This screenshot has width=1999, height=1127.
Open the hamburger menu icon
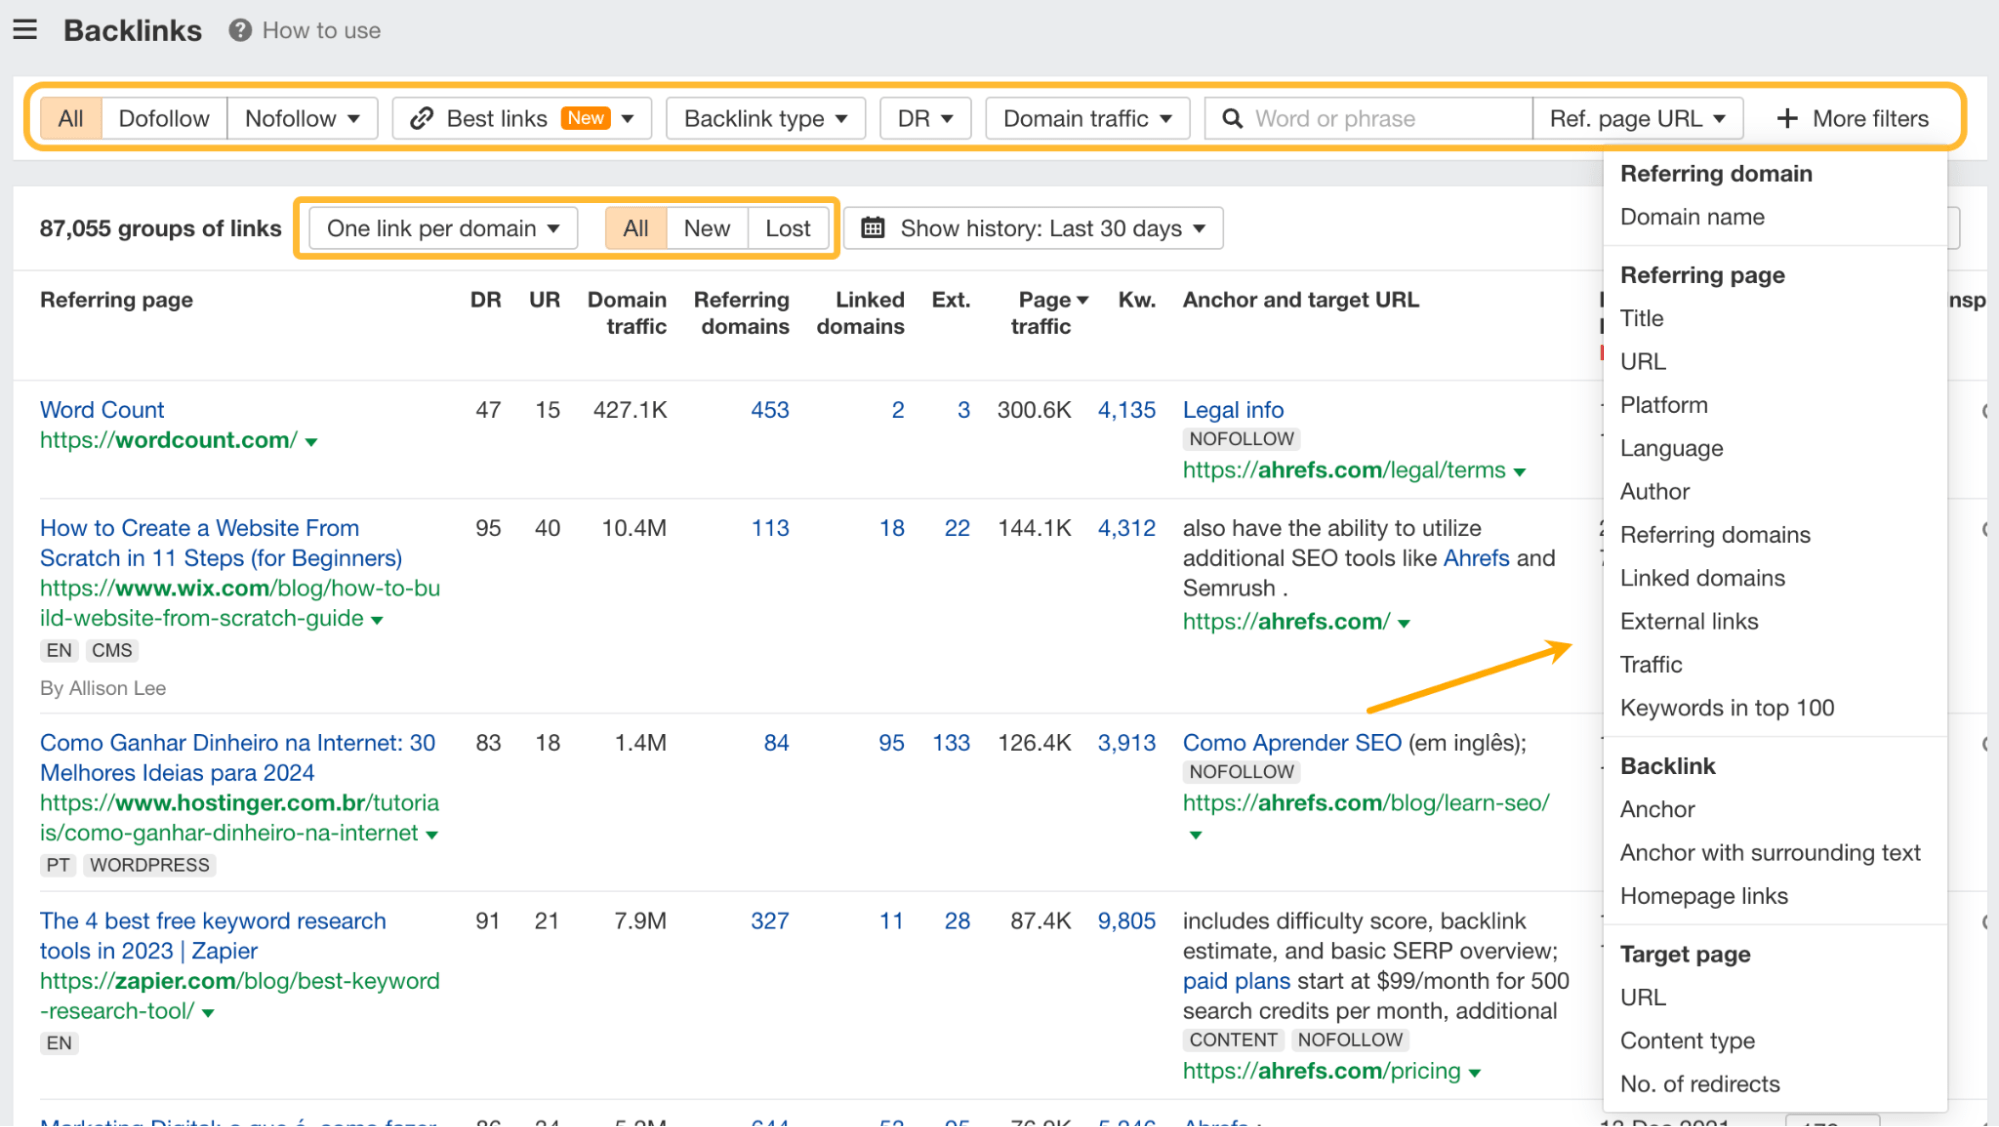coord(25,30)
